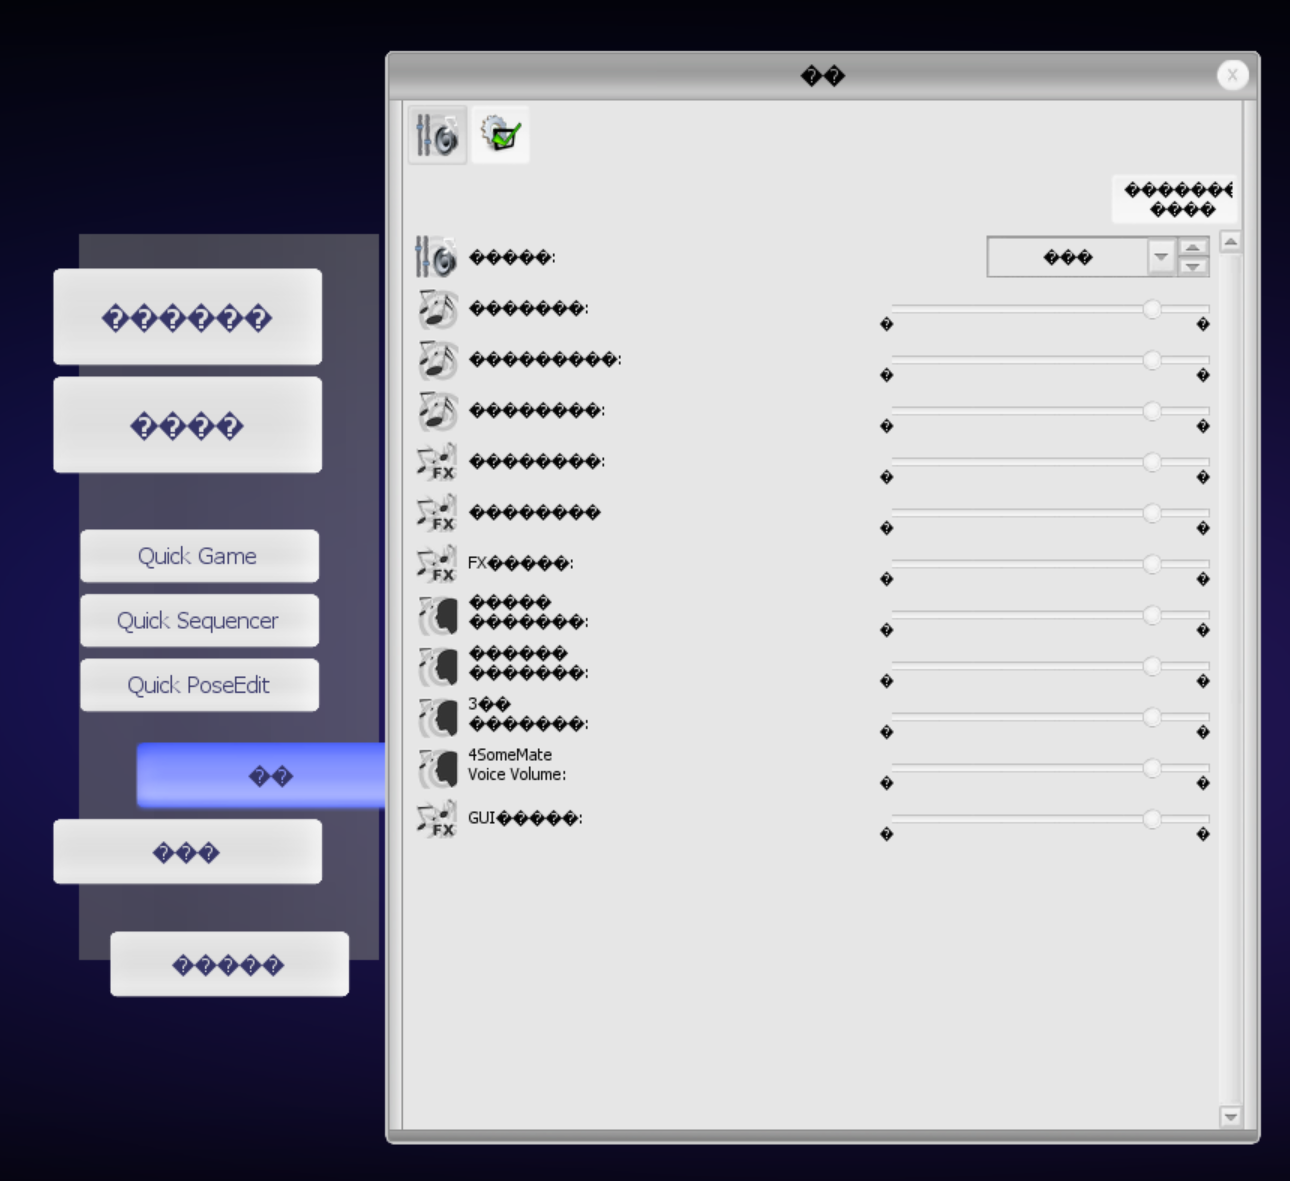Viewport: 1290px width, 1181px height.
Task: Open Quick PoseEdit
Action: [x=199, y=685]
